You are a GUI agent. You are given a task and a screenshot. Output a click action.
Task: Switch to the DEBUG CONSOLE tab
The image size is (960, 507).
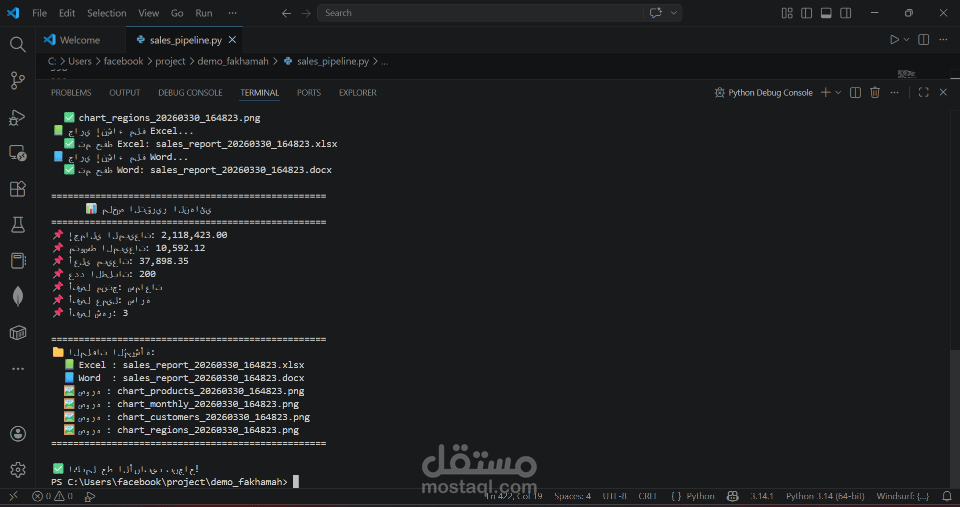click(190, 92)
